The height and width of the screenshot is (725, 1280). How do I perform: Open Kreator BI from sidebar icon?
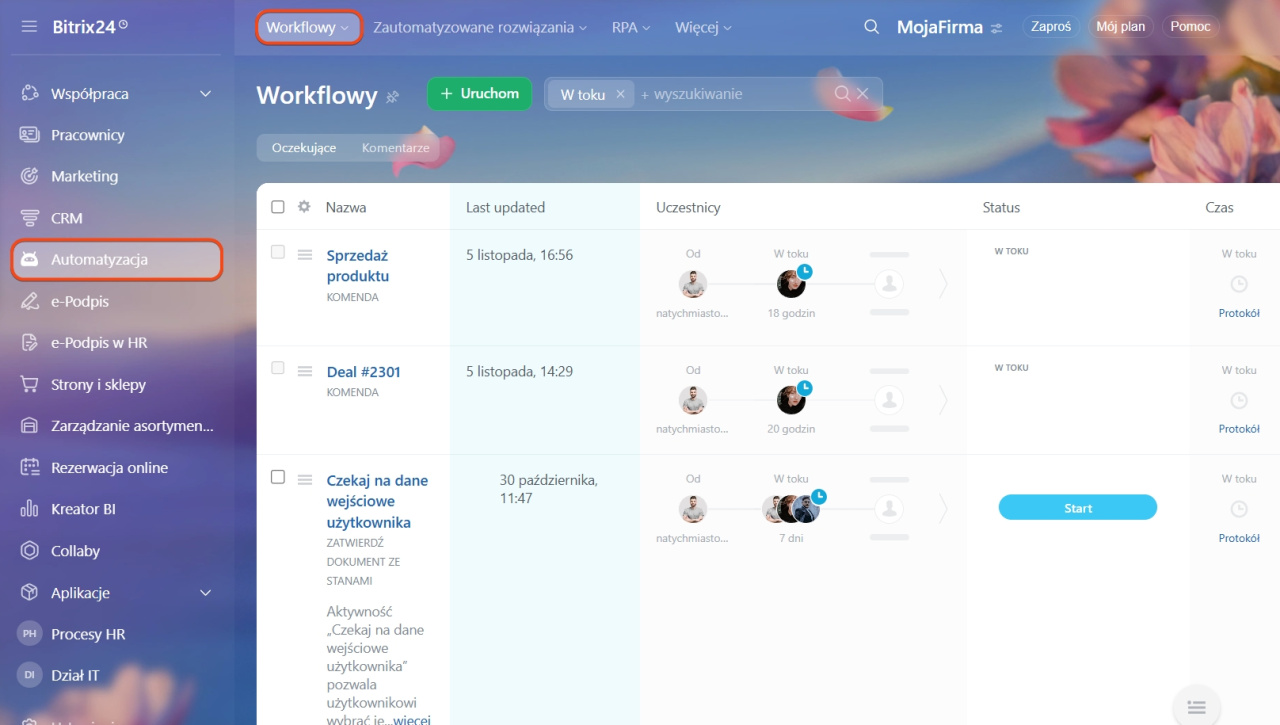coord(30,509)
